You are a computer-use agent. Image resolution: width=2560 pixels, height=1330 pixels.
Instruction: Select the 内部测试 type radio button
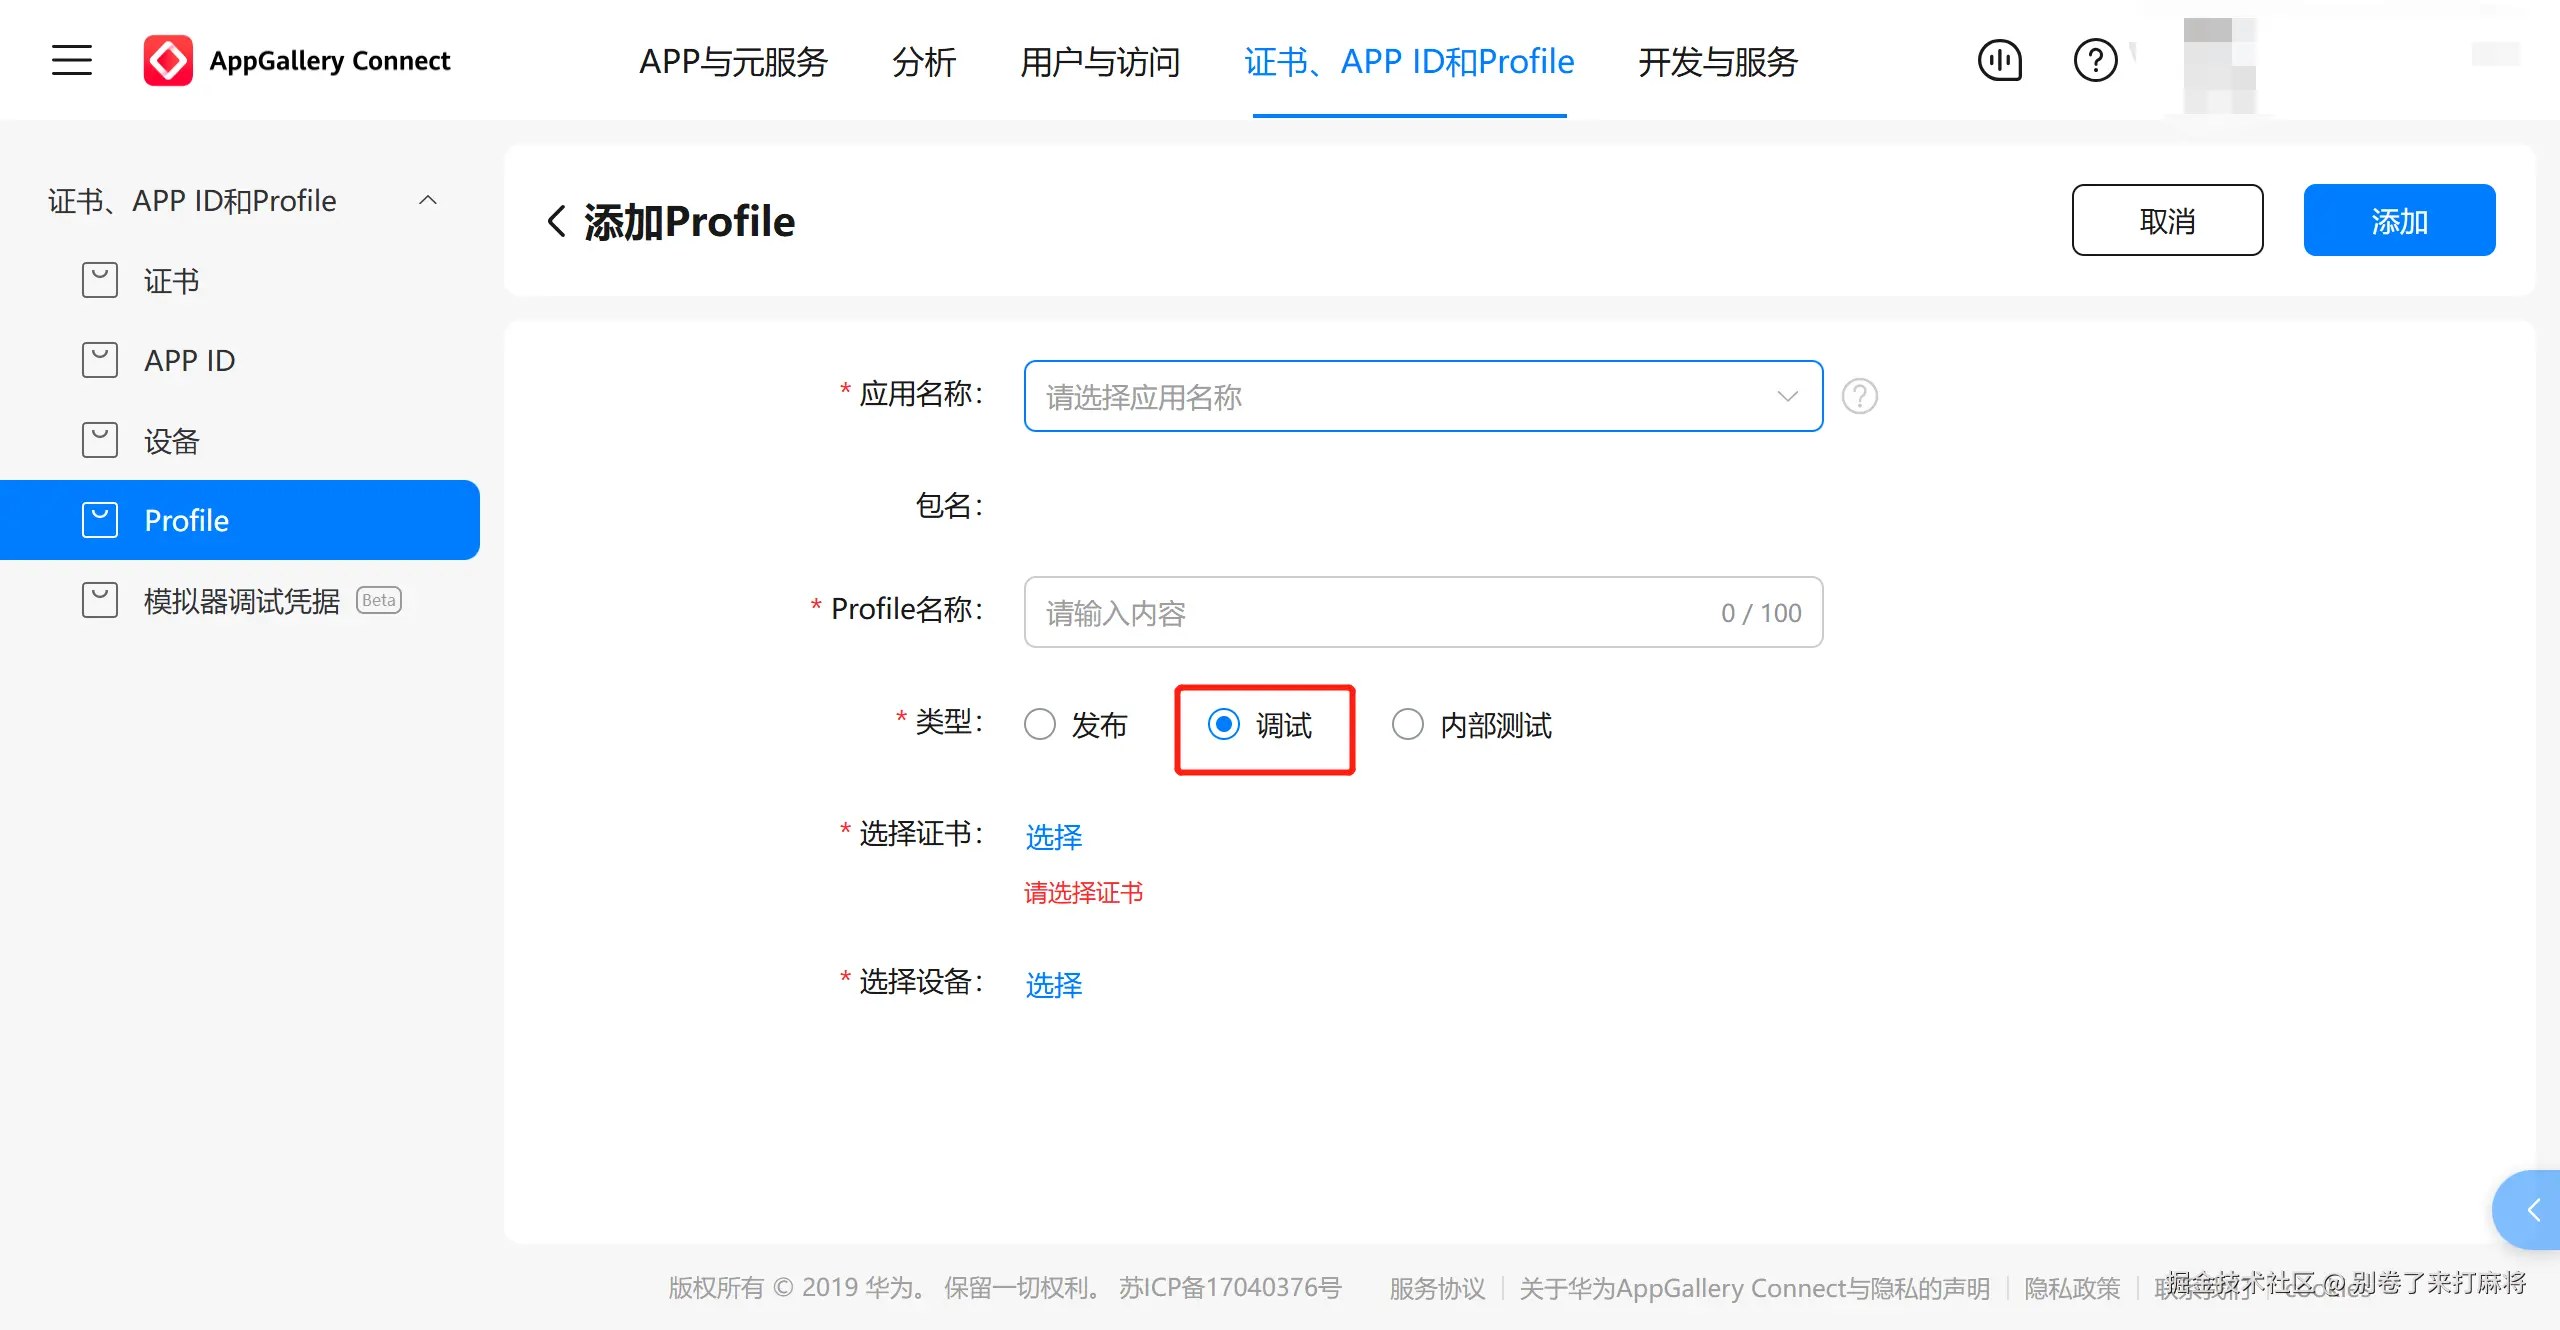pyautogui.click(x=1408, y=725)
